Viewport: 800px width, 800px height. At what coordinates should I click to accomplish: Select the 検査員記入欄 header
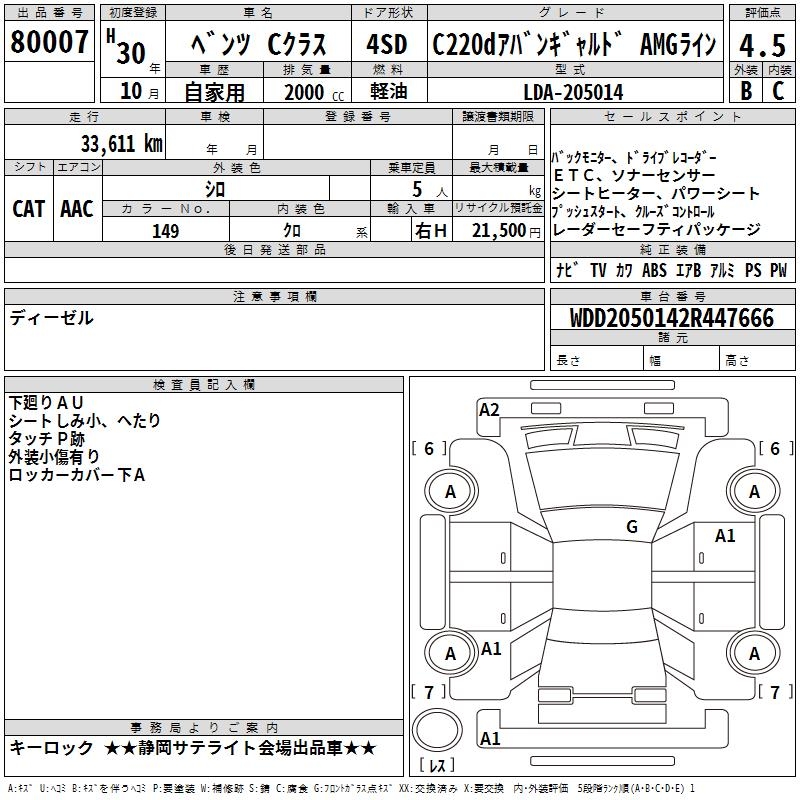click(x=204, y=385)
